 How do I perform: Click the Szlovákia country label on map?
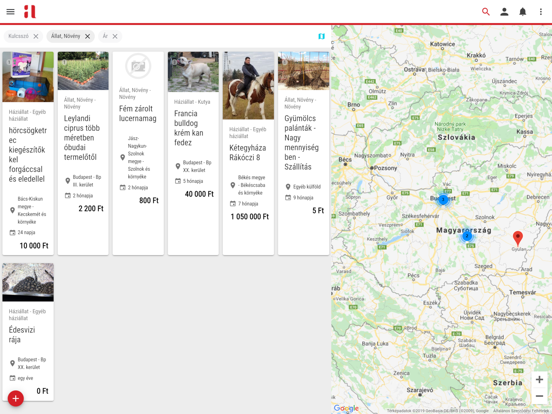click(x=456, y=137)
